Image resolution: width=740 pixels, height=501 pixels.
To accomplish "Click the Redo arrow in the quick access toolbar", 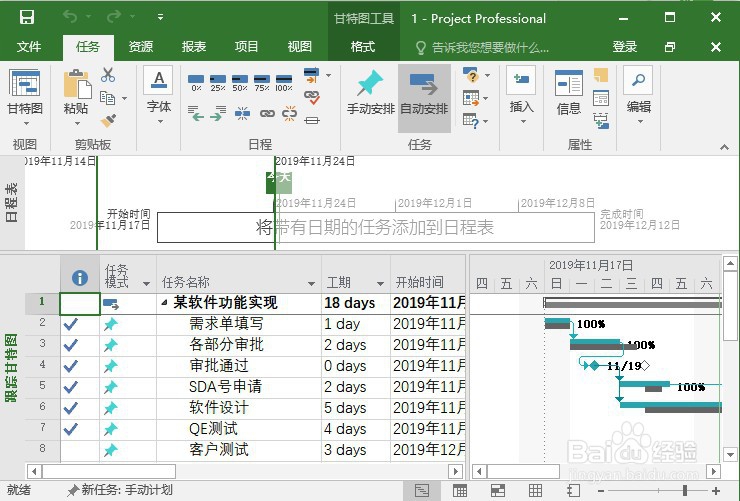I will click(x=114, y=17).
